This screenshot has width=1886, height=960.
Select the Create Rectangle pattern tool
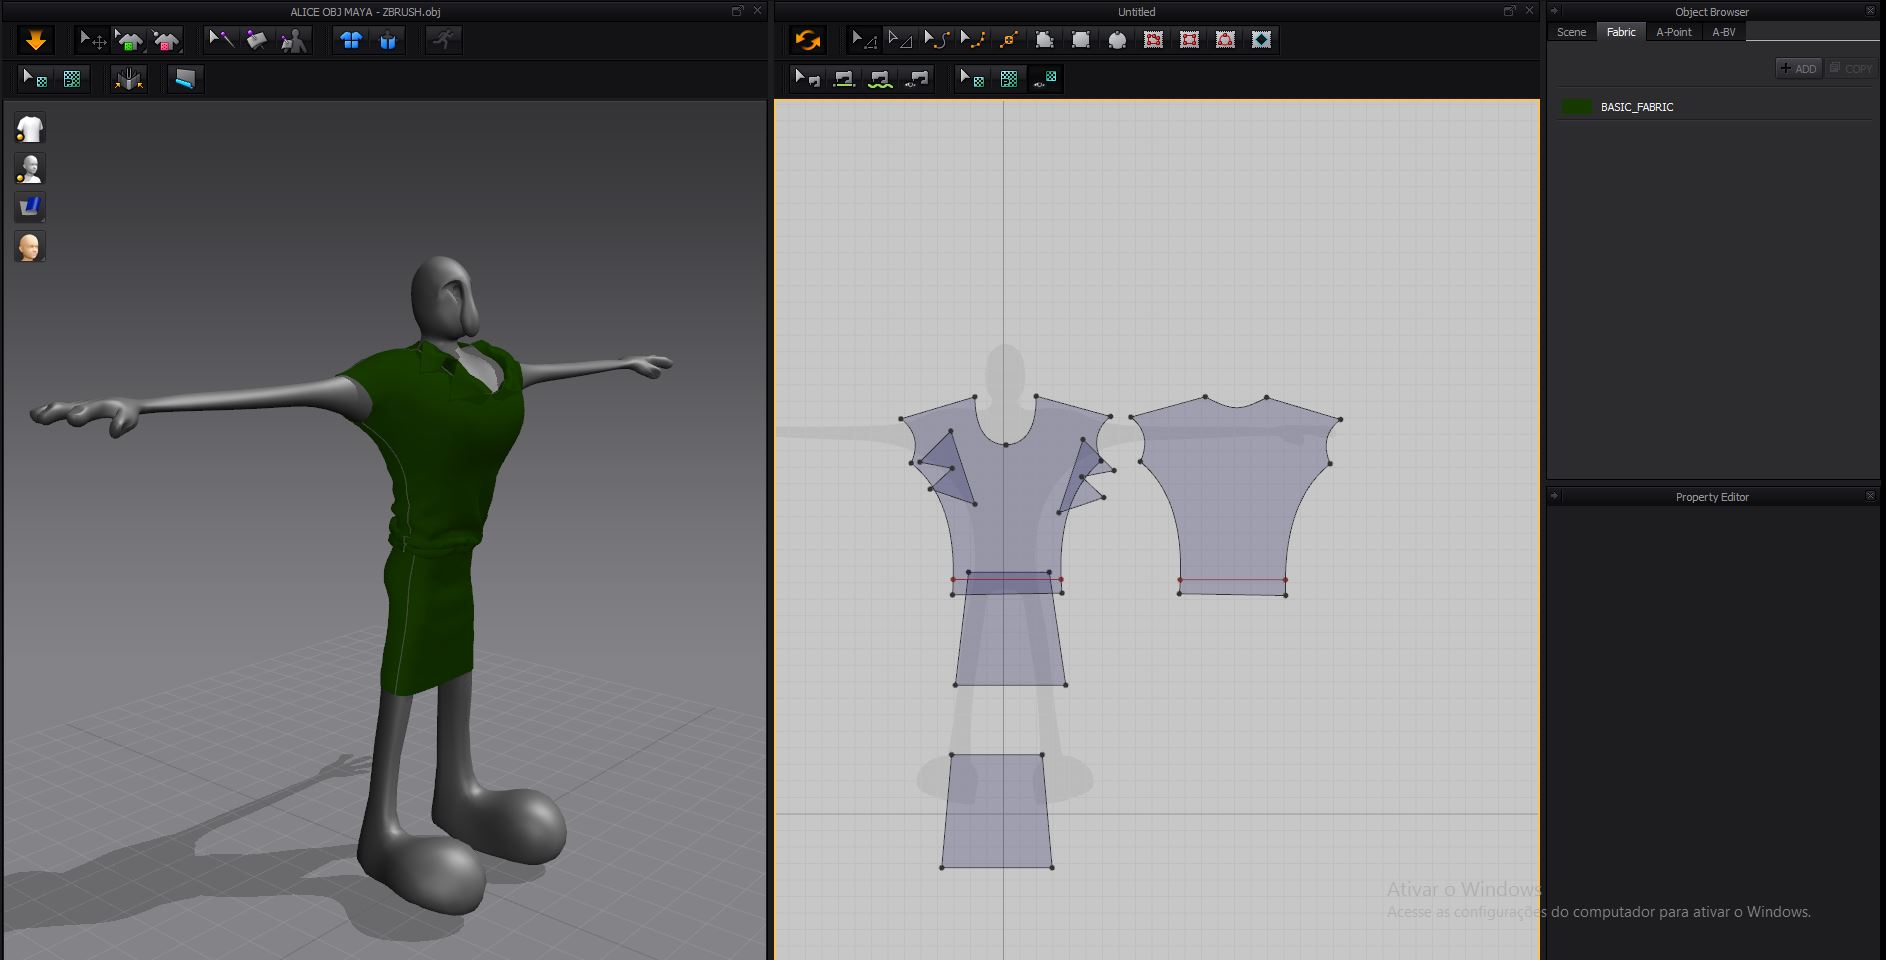[x=1081, y=40]
